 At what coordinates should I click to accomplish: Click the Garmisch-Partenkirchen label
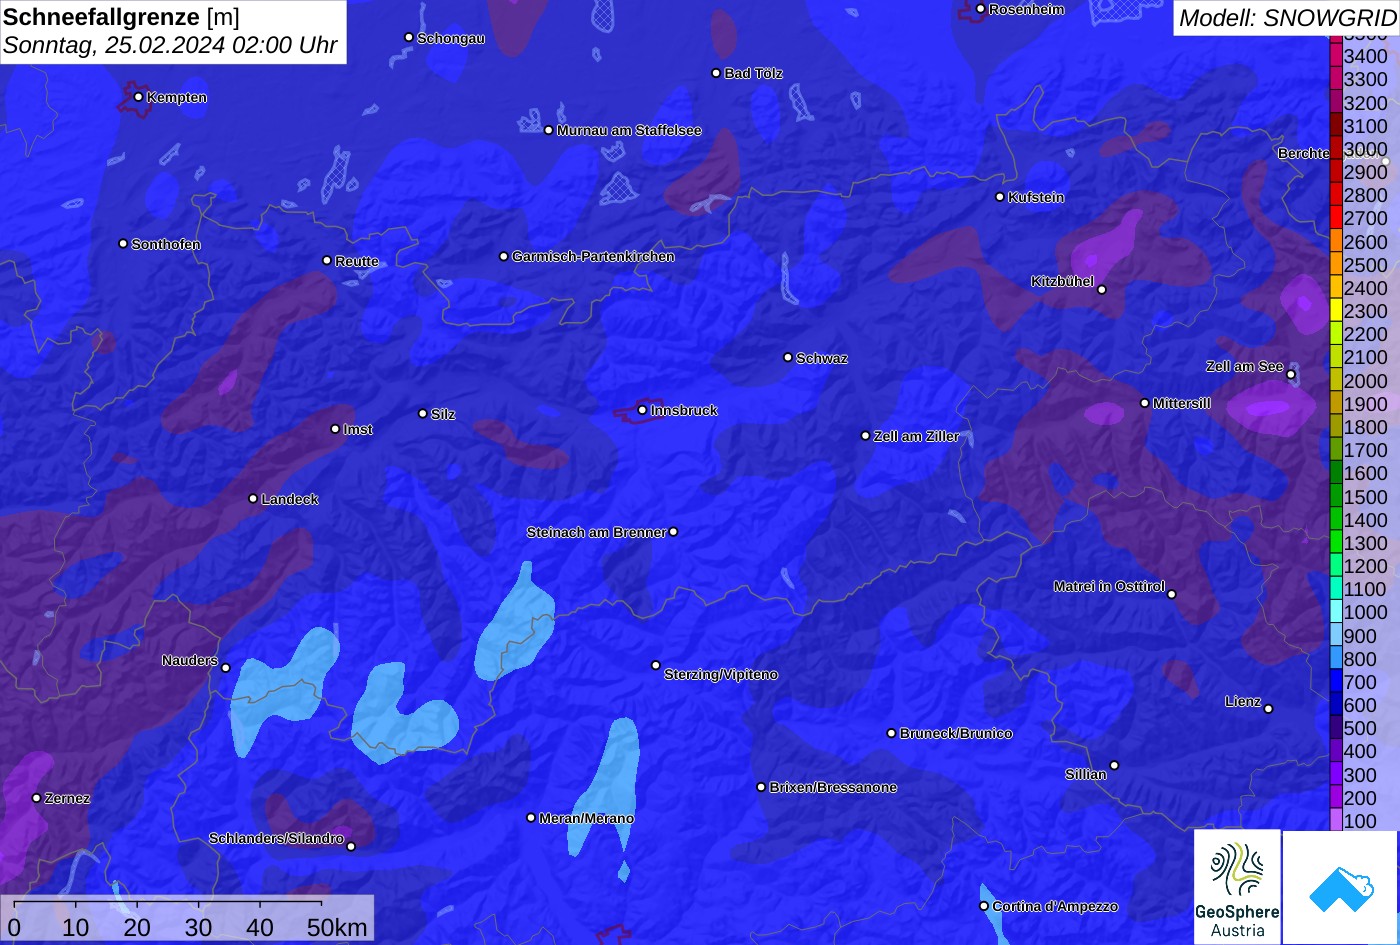(593, 257)
